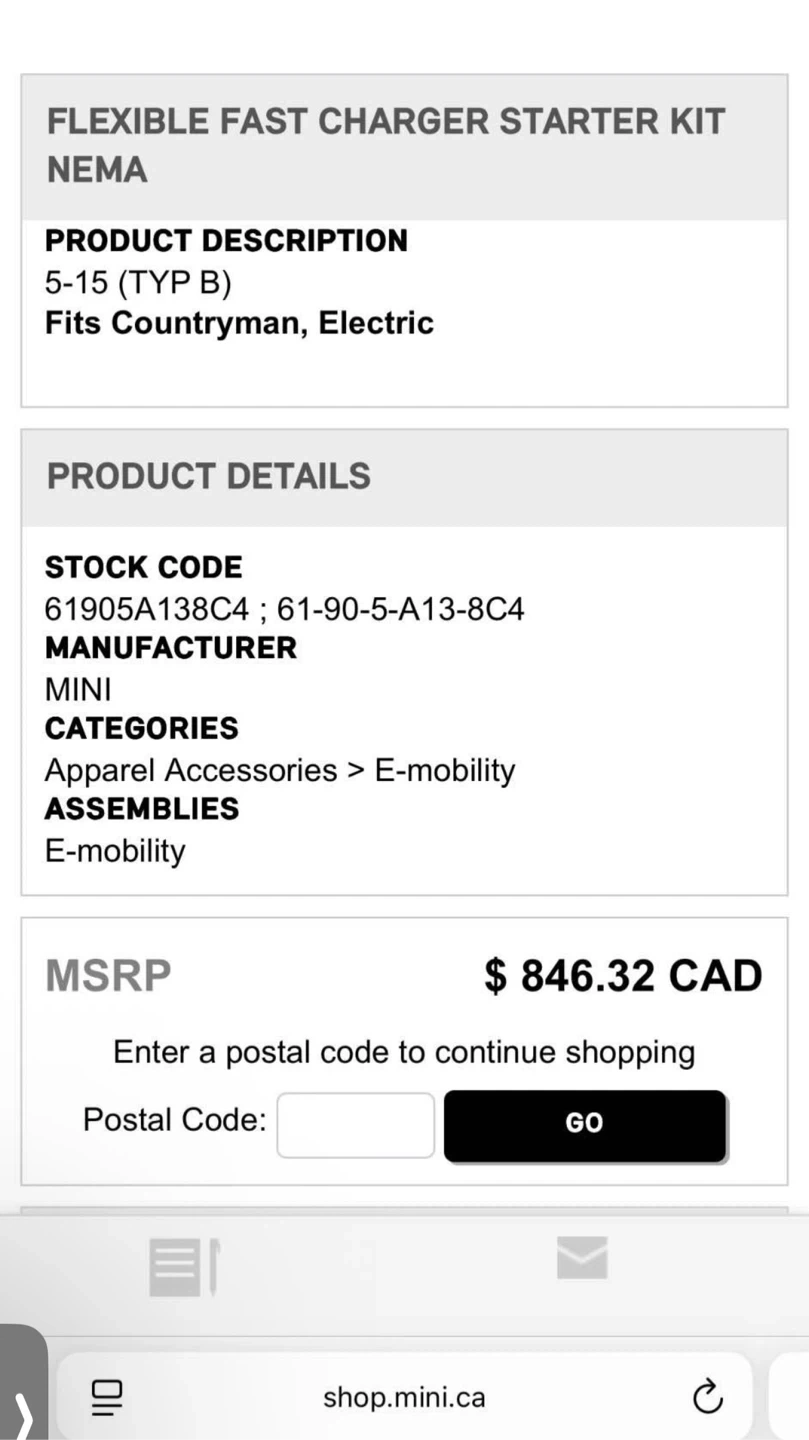Screen dimensions: 809x1440
Task: Focus the Postal Code input field
Action: tap(355, 1125)
